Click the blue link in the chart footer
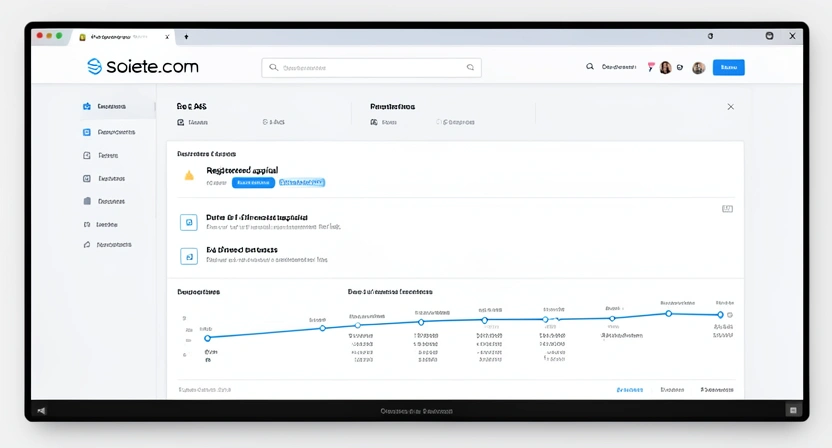This screenshot has height=448, width=832. tap(630, 390)
